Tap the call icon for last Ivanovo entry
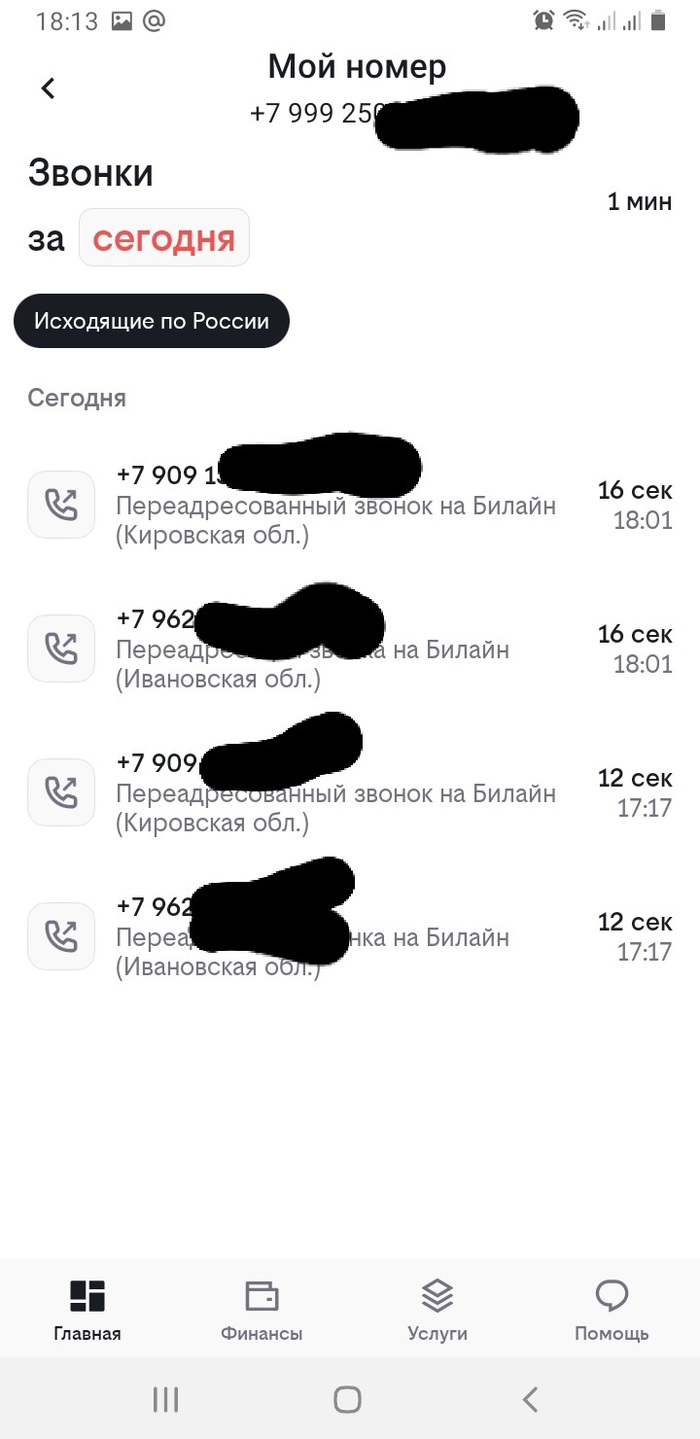 pos(61,936)
